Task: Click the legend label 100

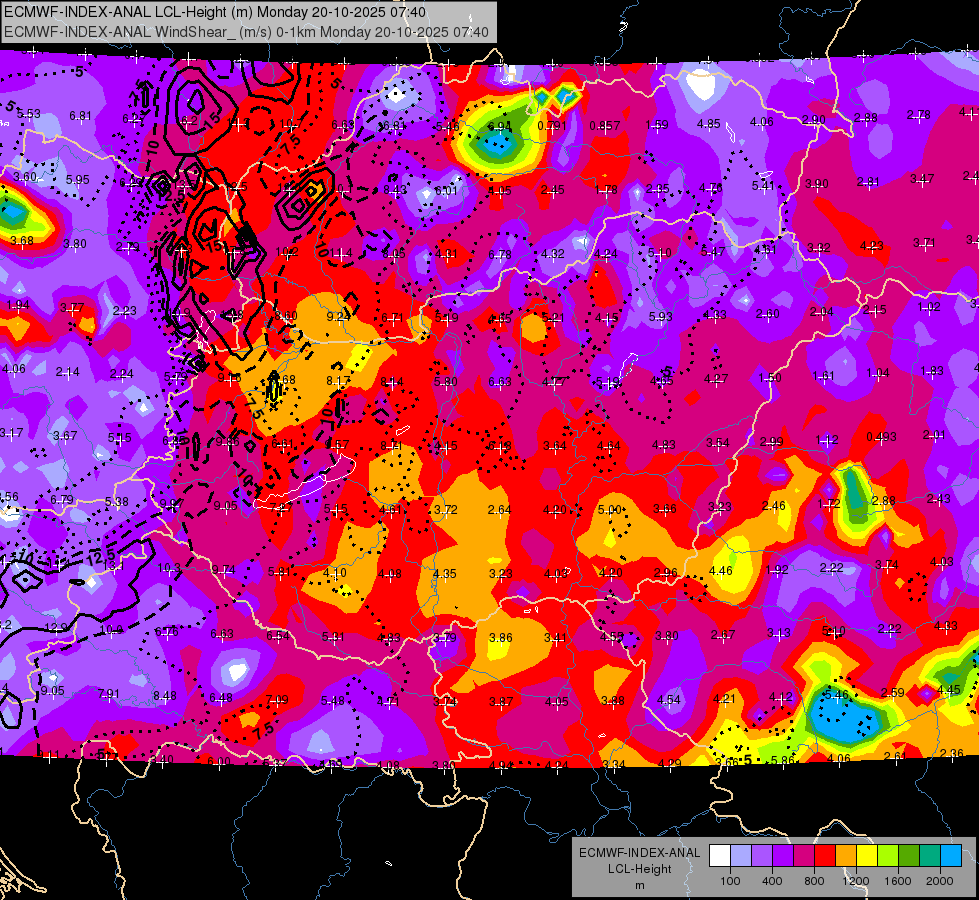Action: pyautogui.click(x=730, y=881)
